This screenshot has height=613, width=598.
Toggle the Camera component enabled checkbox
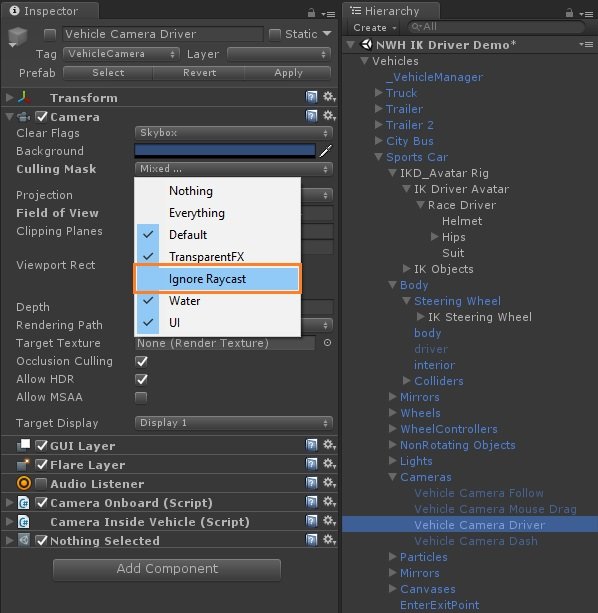point(41,117)
